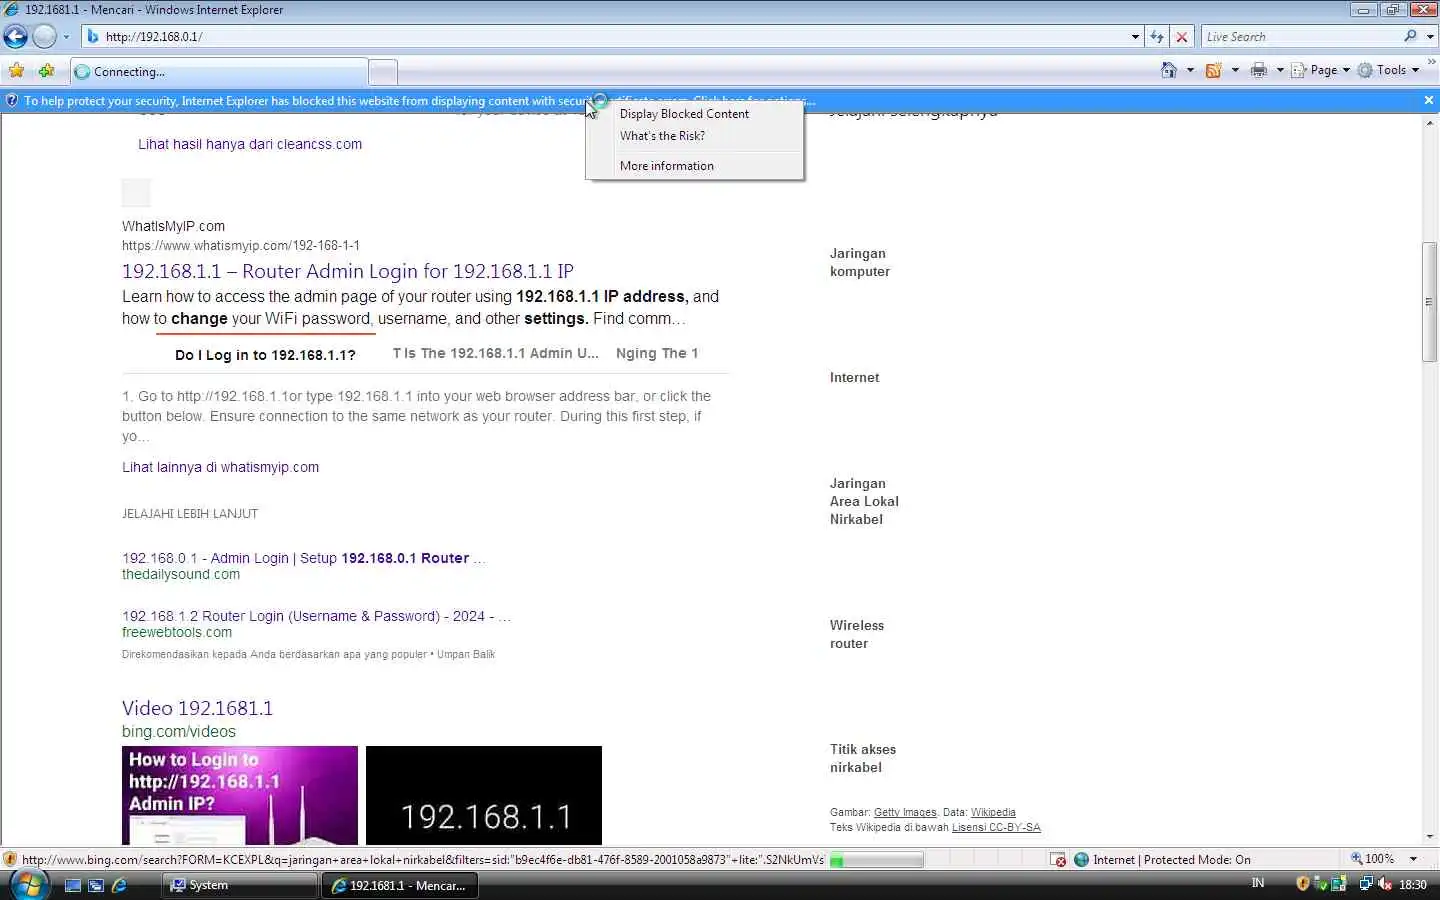Screen dimensions: 1440x900
Task: Expand the Print options dropdown arrow
Action: (x=1280, y=70)
